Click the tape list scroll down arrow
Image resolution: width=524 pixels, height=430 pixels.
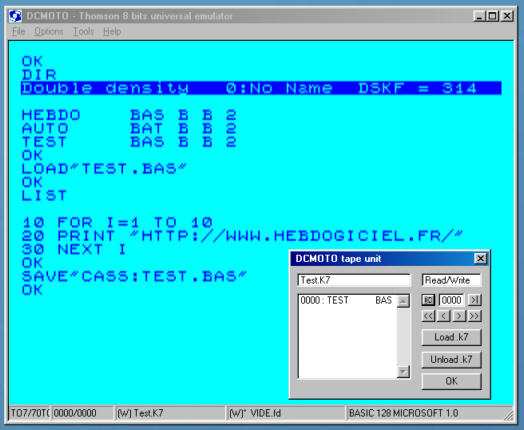tap(403, 371)
